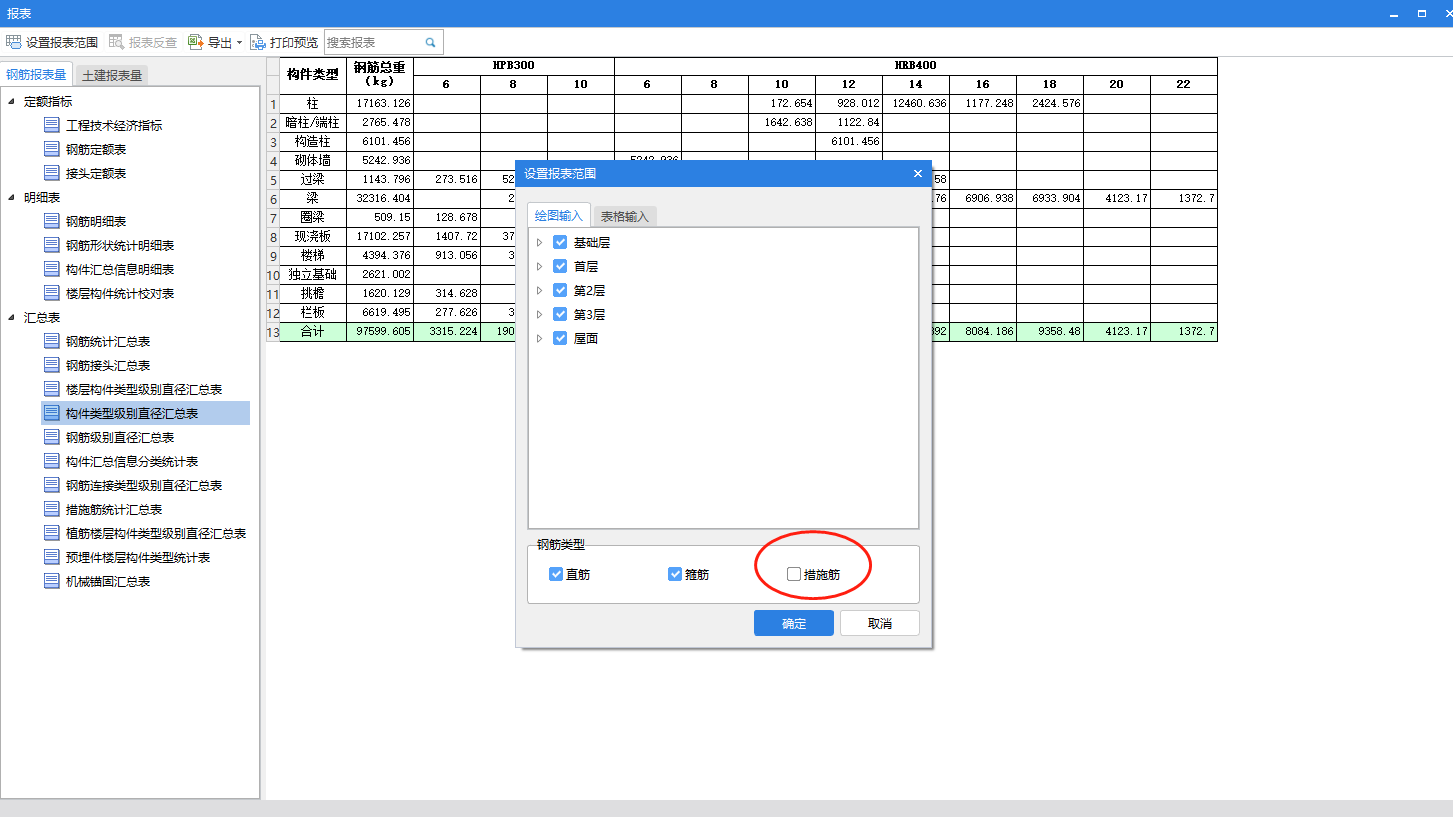This screenshot has width=1453, height=817.
Task: Open the 钢筋形状统计明细表 report icon
Action: coord(52,245)
